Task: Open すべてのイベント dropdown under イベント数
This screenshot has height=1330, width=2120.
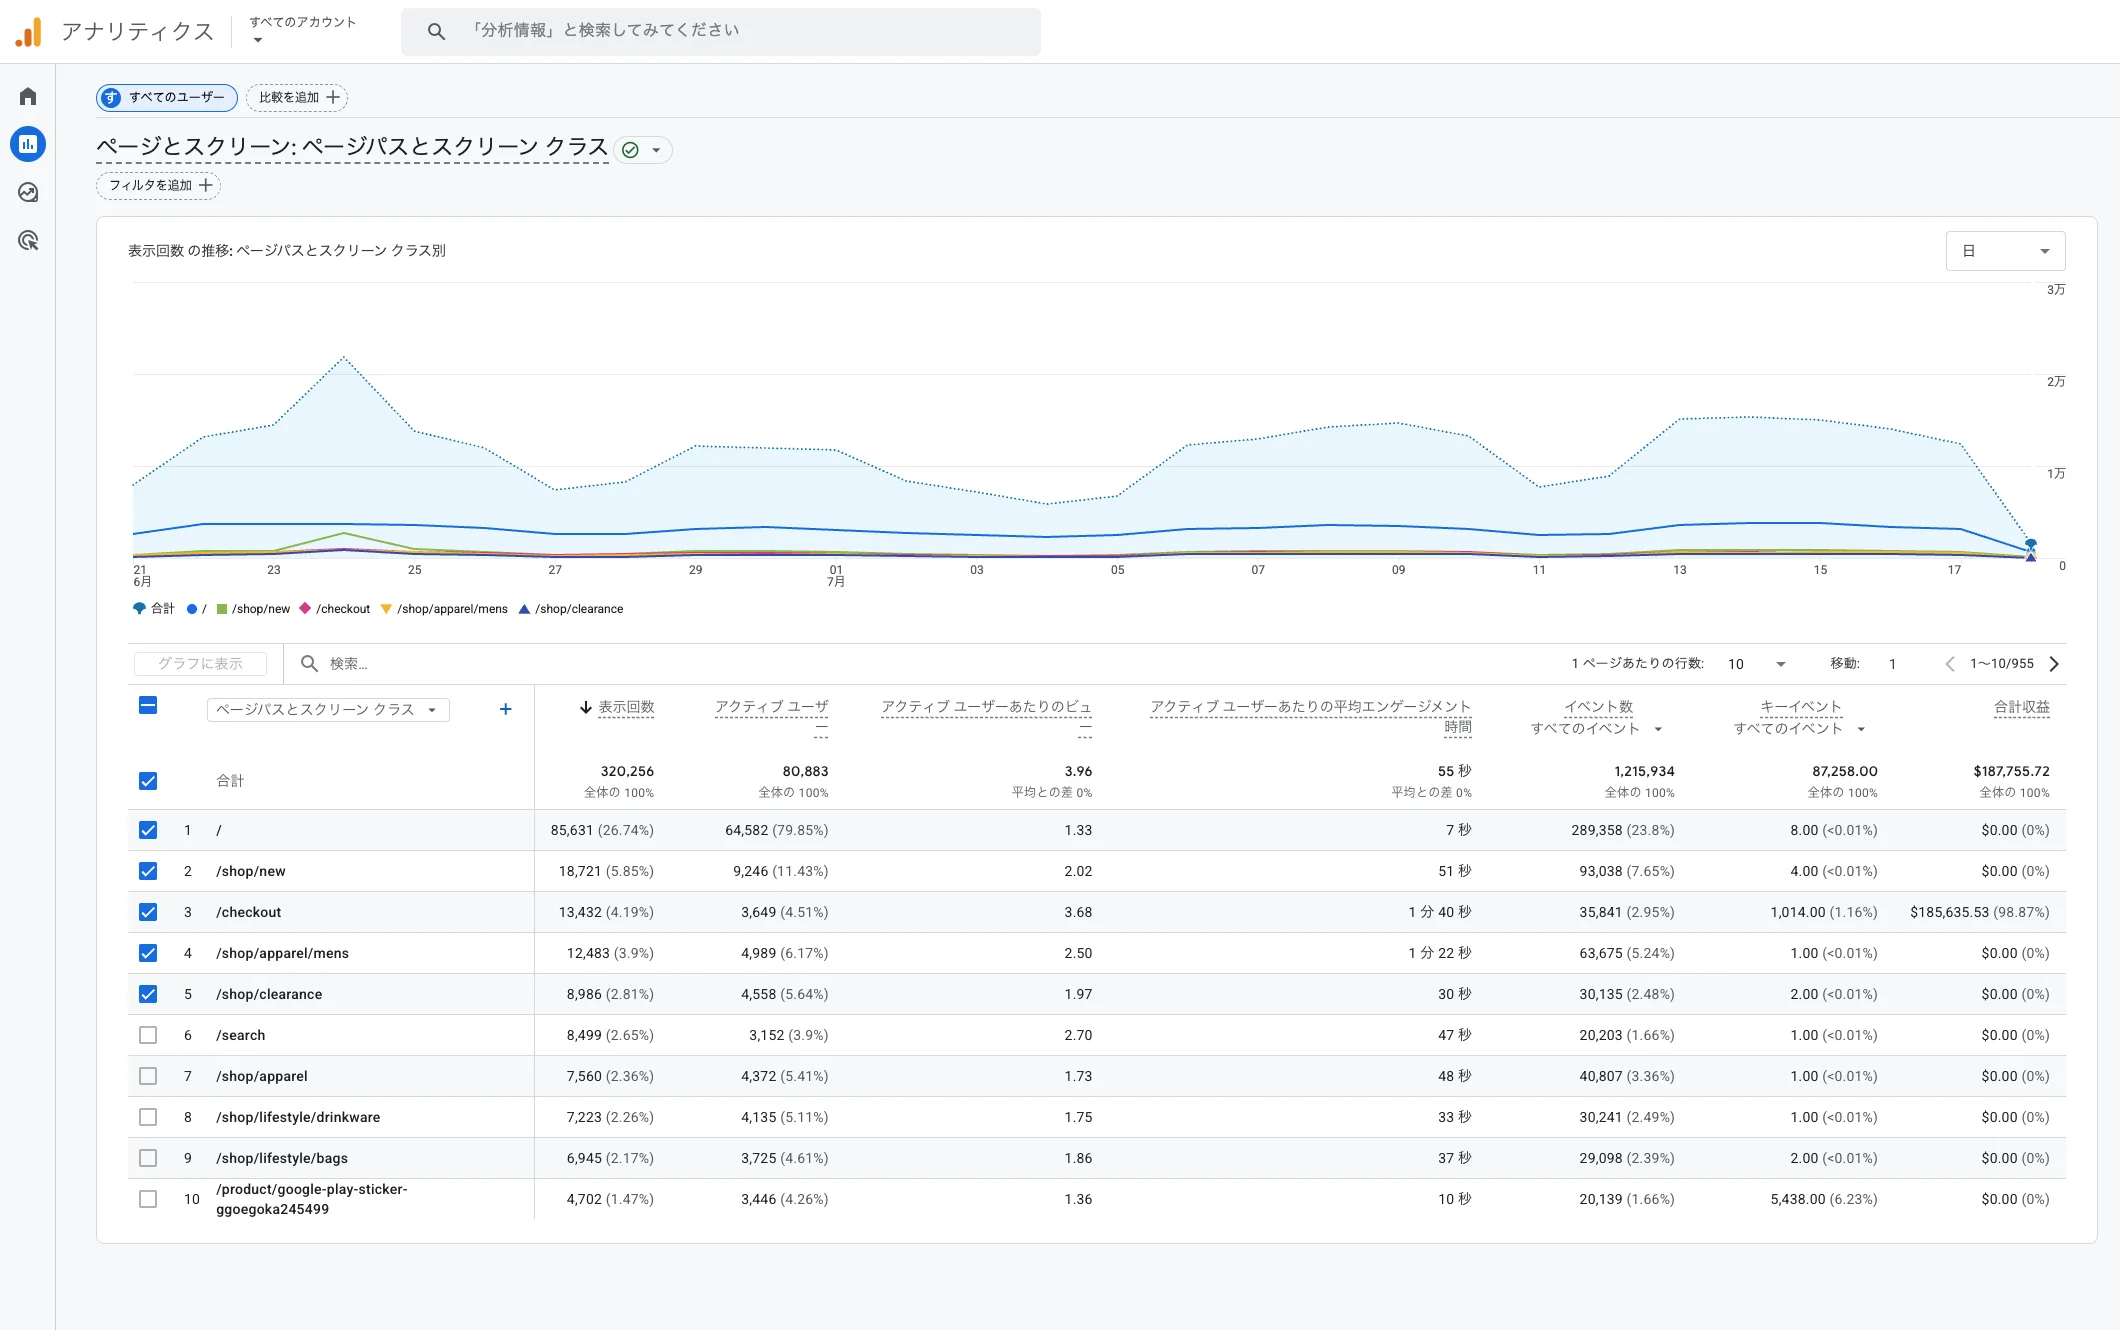Action: (x=1596, y=728)
